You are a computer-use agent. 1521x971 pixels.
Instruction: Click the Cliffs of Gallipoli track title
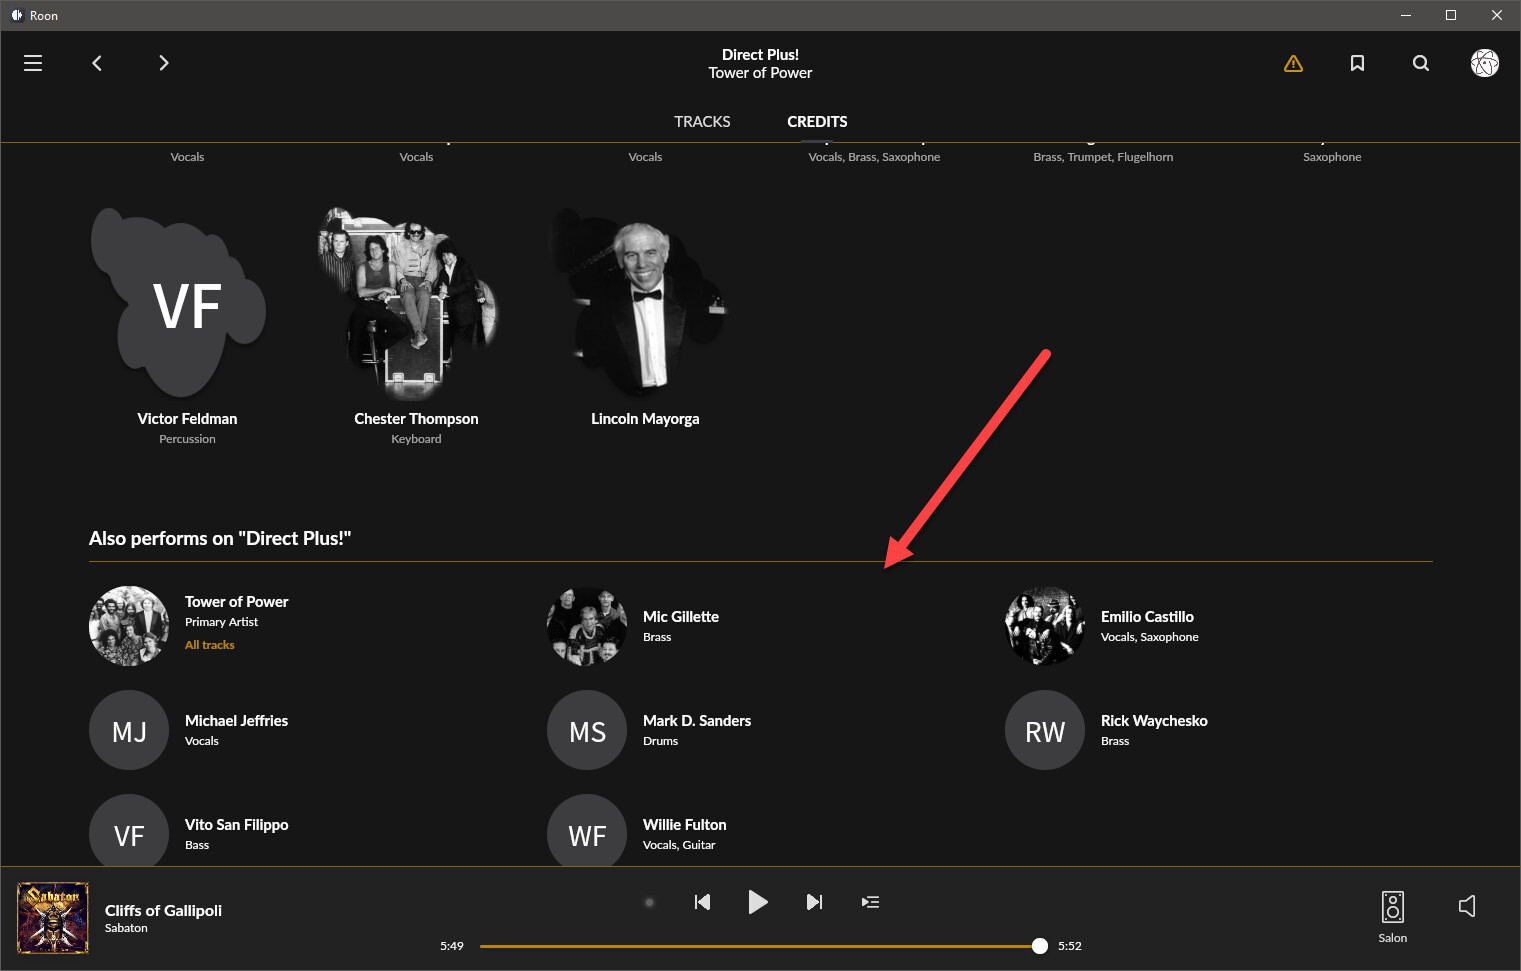(163, 910)
